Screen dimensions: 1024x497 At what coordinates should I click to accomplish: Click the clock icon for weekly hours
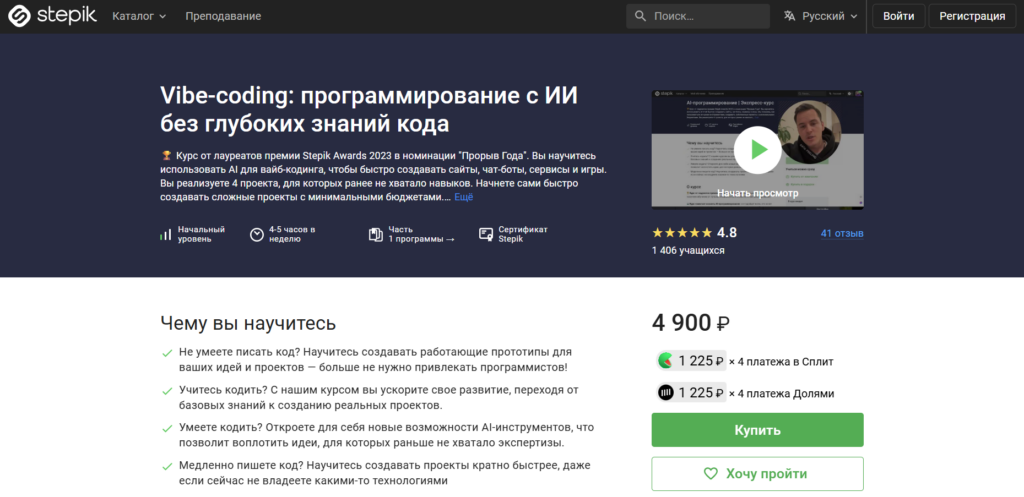point(257,234)
